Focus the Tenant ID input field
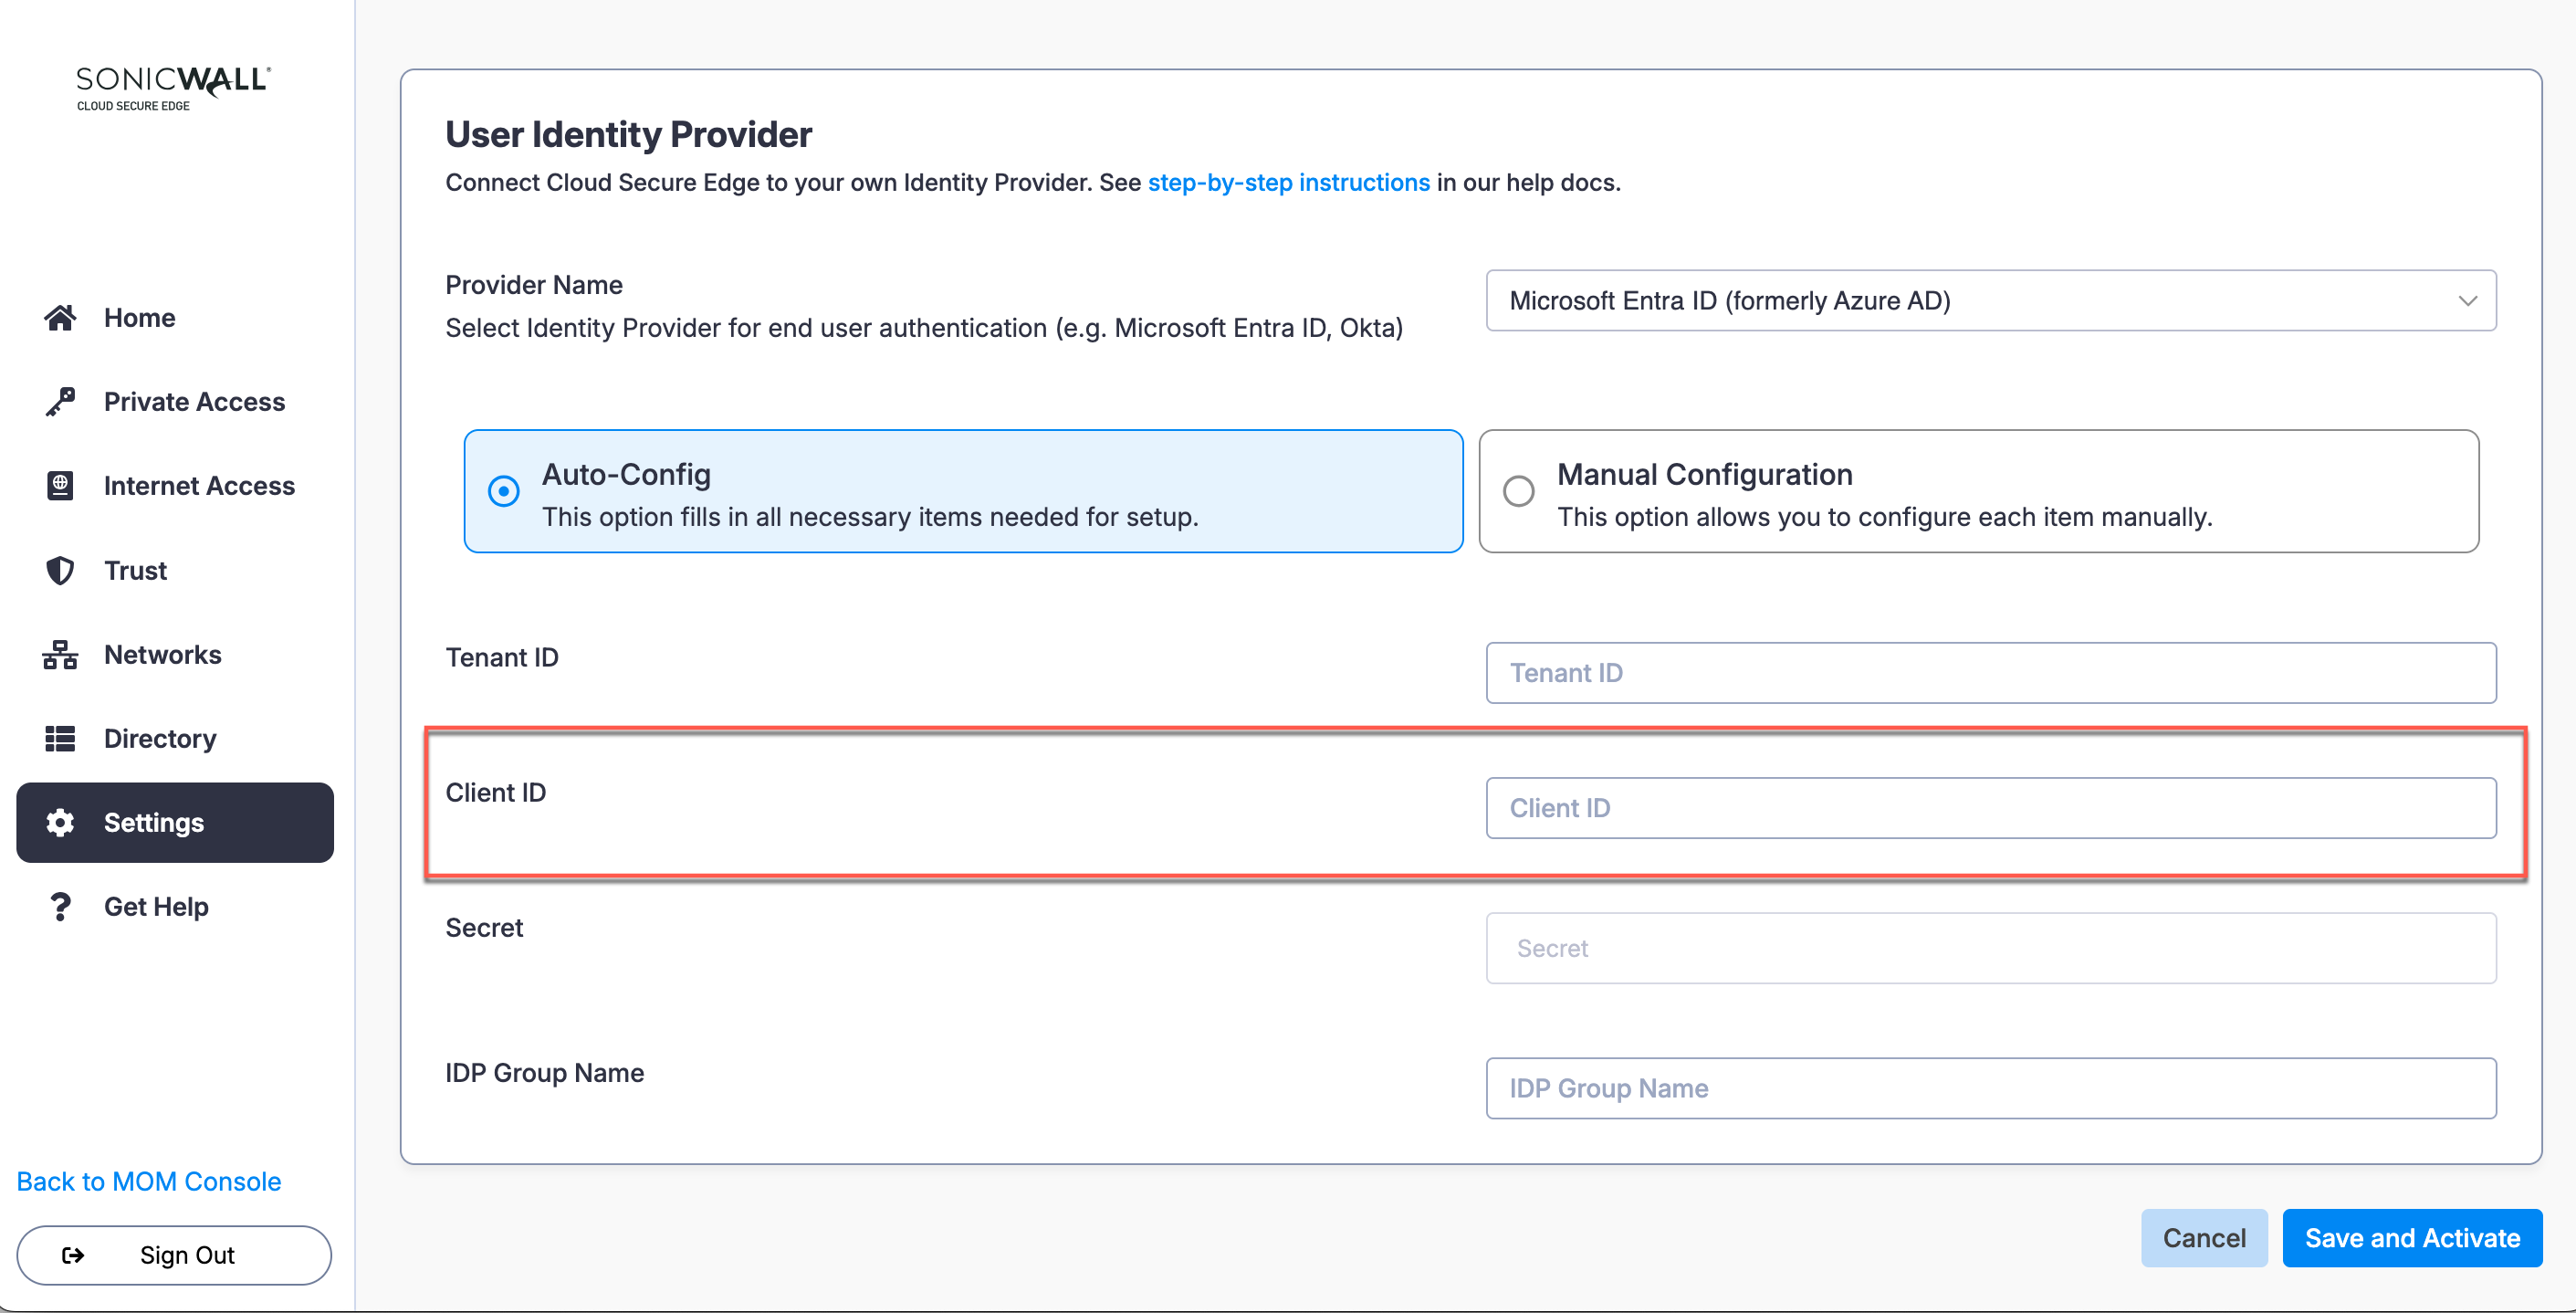Image resolution: width=2576 pixels, height=1313 pixels. [x=1990, y=673]
